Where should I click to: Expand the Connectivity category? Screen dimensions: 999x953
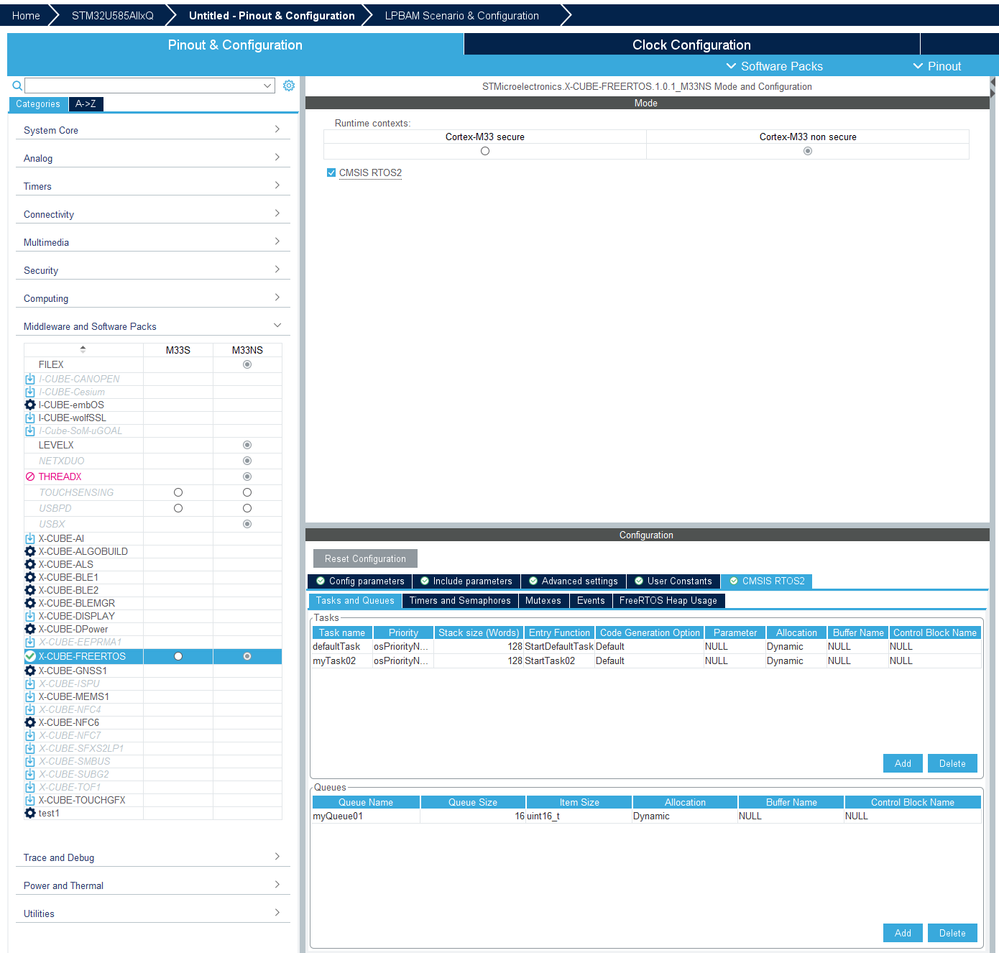(152, 214)
